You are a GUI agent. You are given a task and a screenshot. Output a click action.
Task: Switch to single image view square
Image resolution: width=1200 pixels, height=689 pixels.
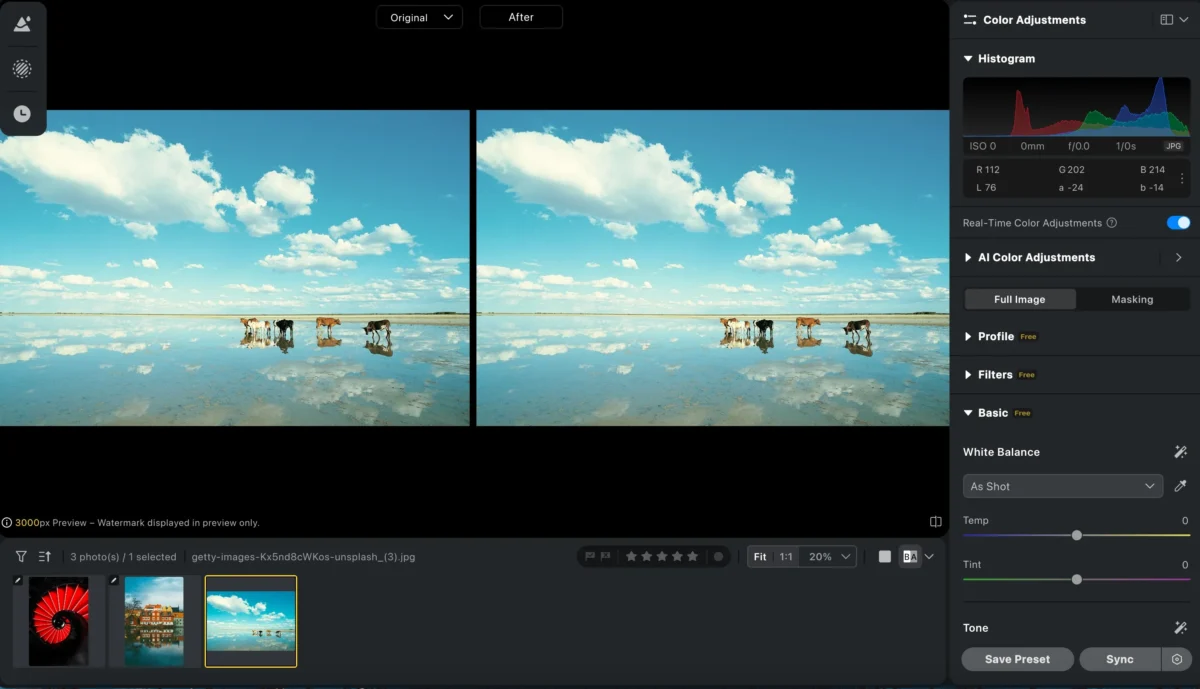pyautogui.click(x=885, y=557)
